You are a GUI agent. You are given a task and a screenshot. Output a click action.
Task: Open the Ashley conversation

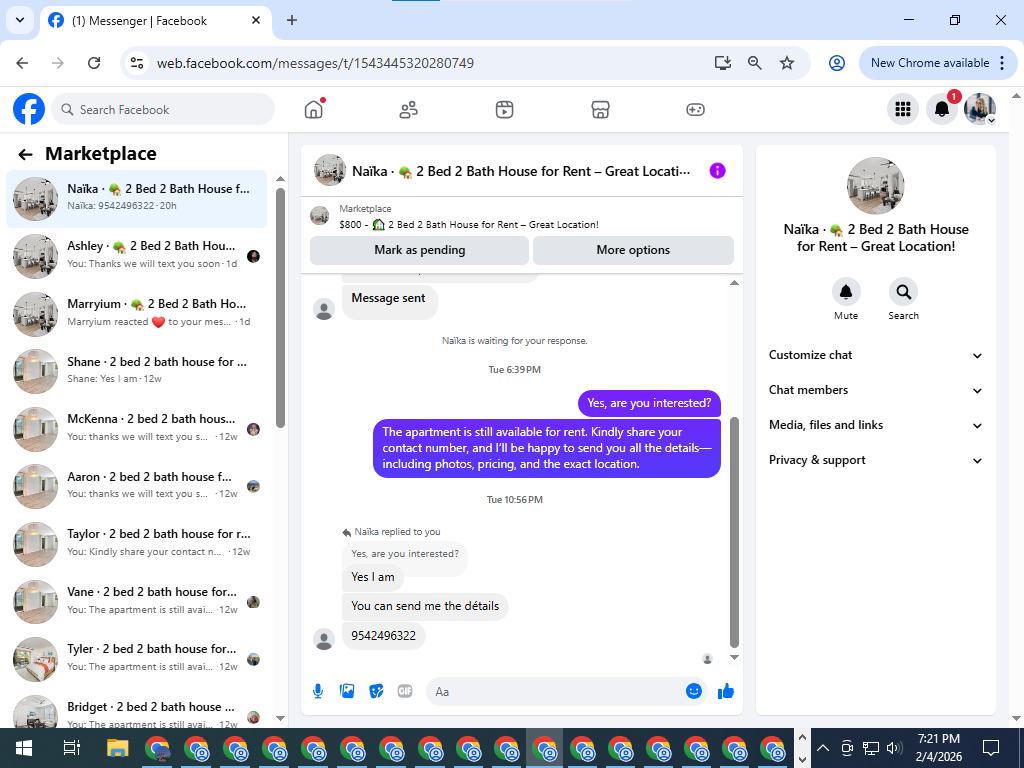click(136, 256)
